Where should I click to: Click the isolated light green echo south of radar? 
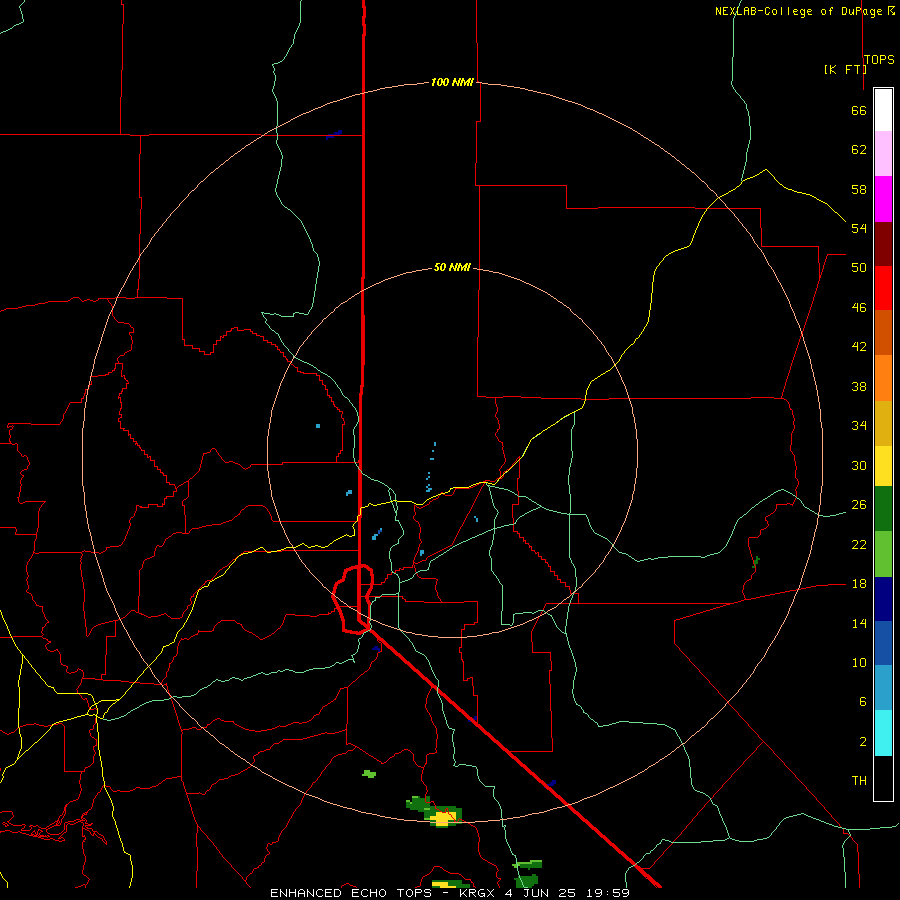369,774
